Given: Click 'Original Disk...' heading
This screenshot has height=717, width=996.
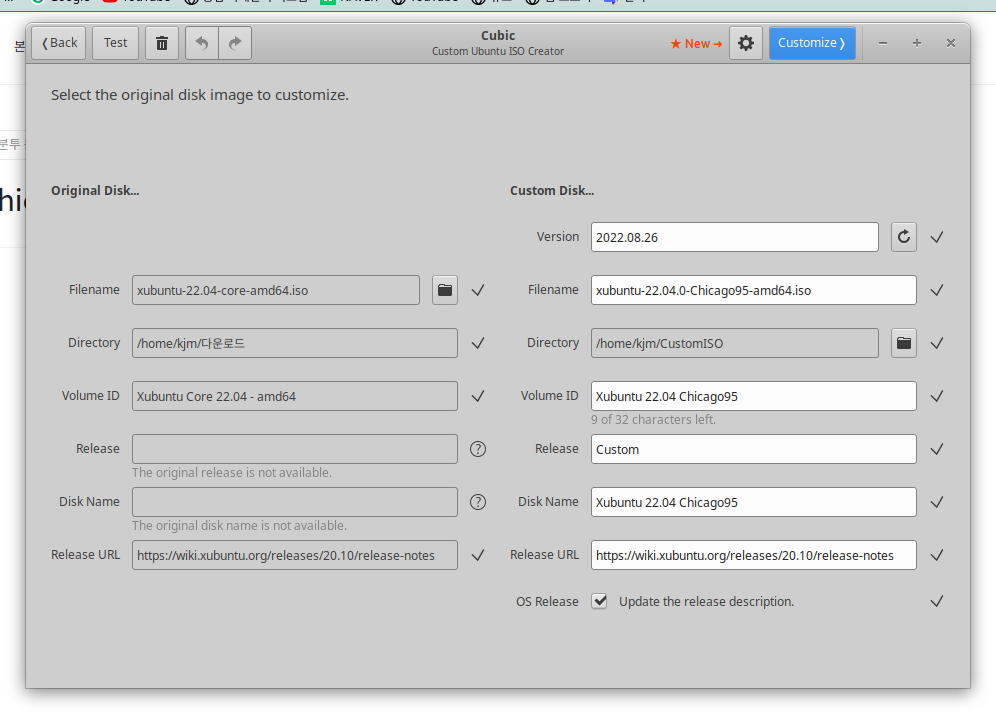Looking at the screenshot, I should [x=95, y=191].
